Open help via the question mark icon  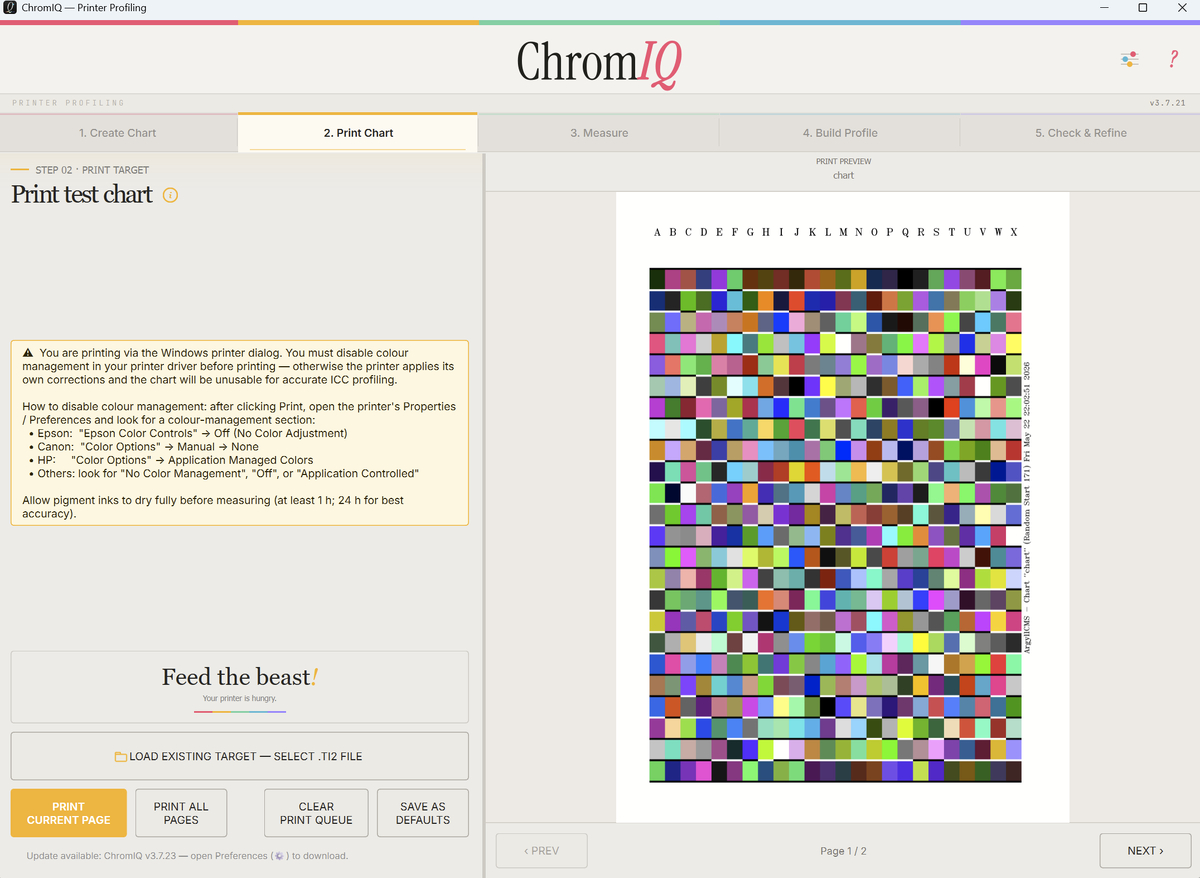tap(1173, 60)
